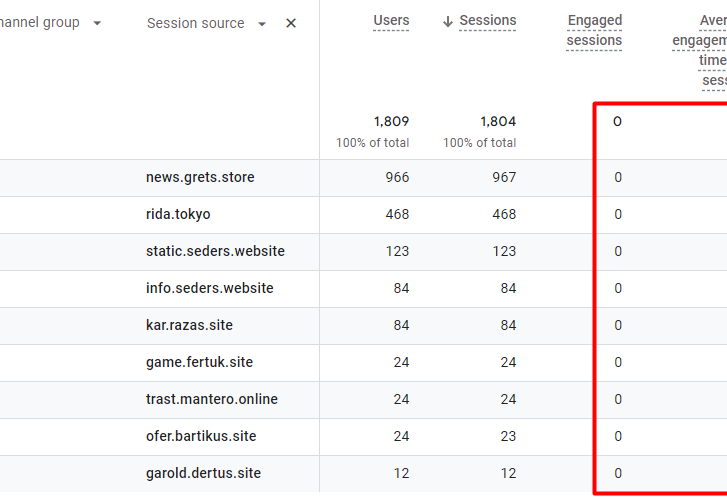Select garold.dertus.site source

pyautogui.click(x=204, y=473)
